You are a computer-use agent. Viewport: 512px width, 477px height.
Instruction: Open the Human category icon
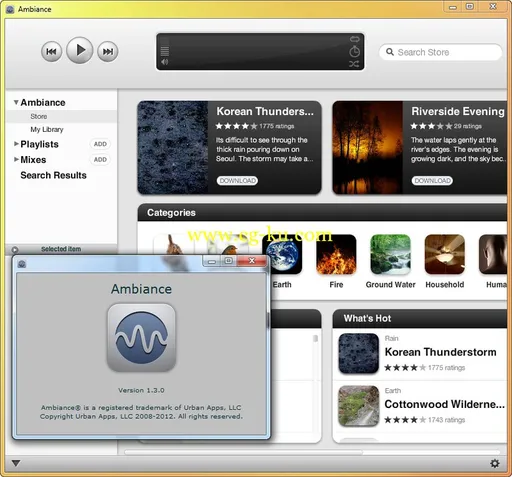pos(493,254)
